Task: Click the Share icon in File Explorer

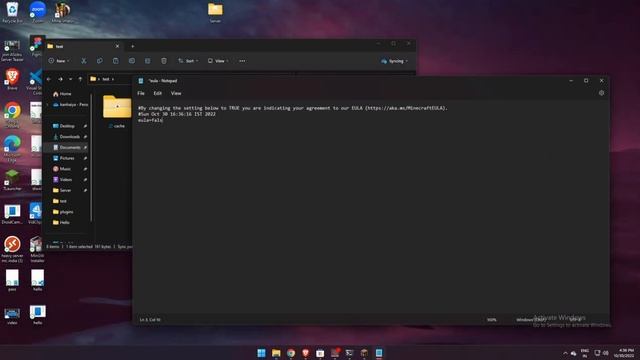Action: point(147,61)
